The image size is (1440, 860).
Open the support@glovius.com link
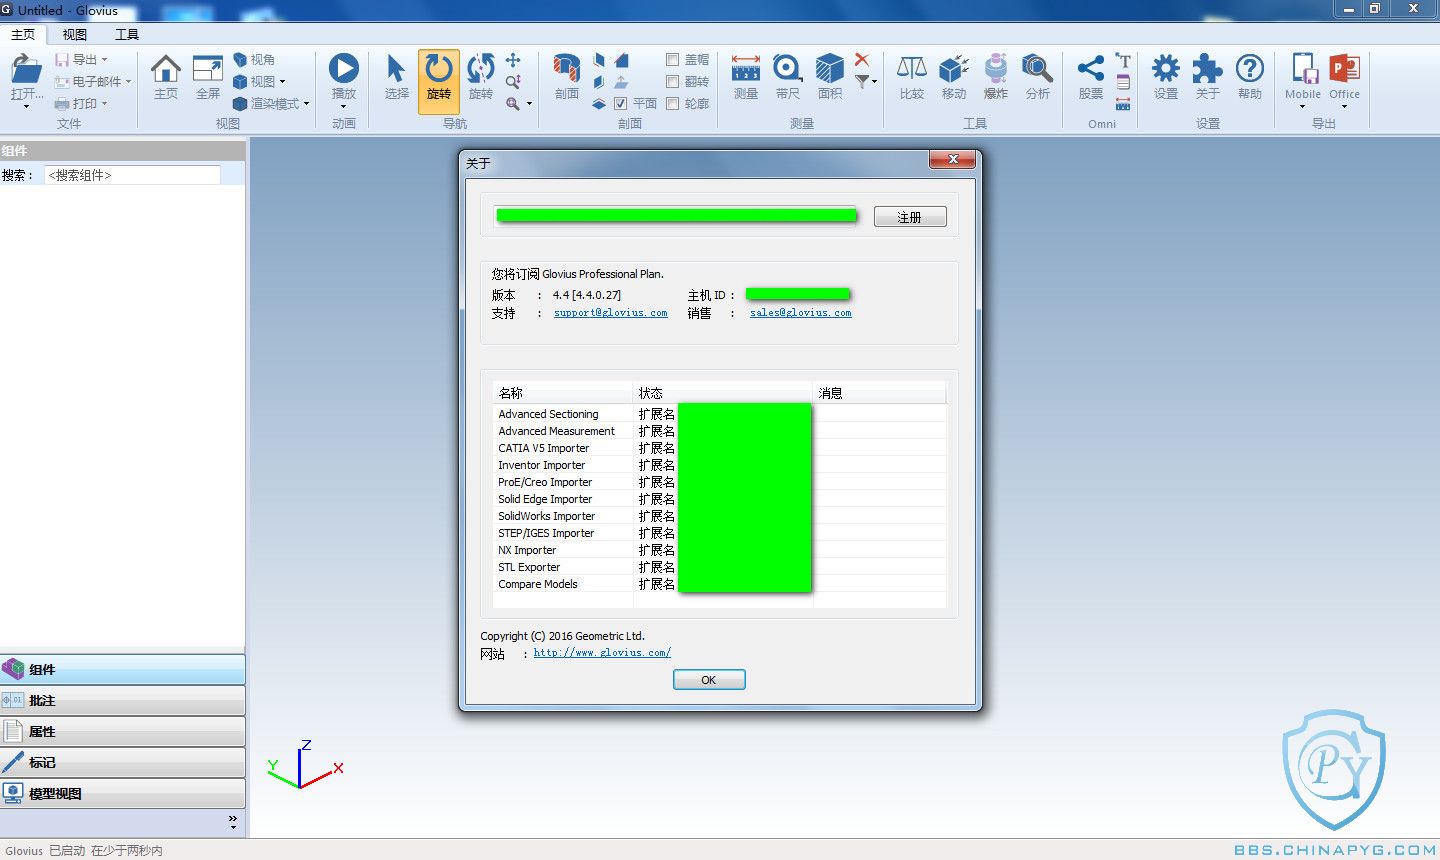pyautogui.click(x=611, y=313)
